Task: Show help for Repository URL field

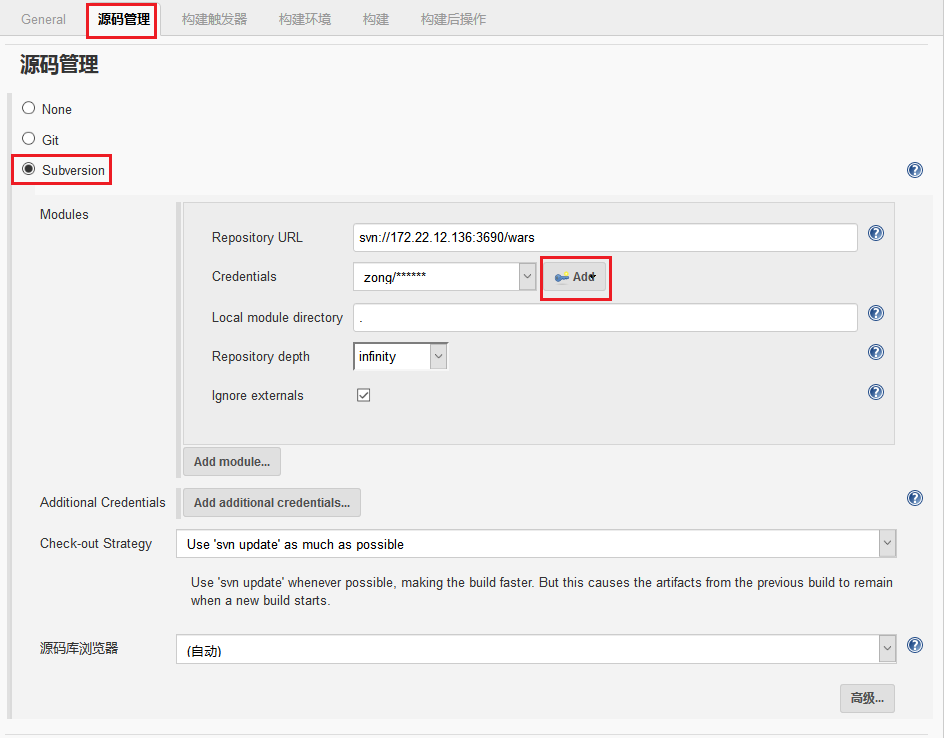Action: (875, 233)
